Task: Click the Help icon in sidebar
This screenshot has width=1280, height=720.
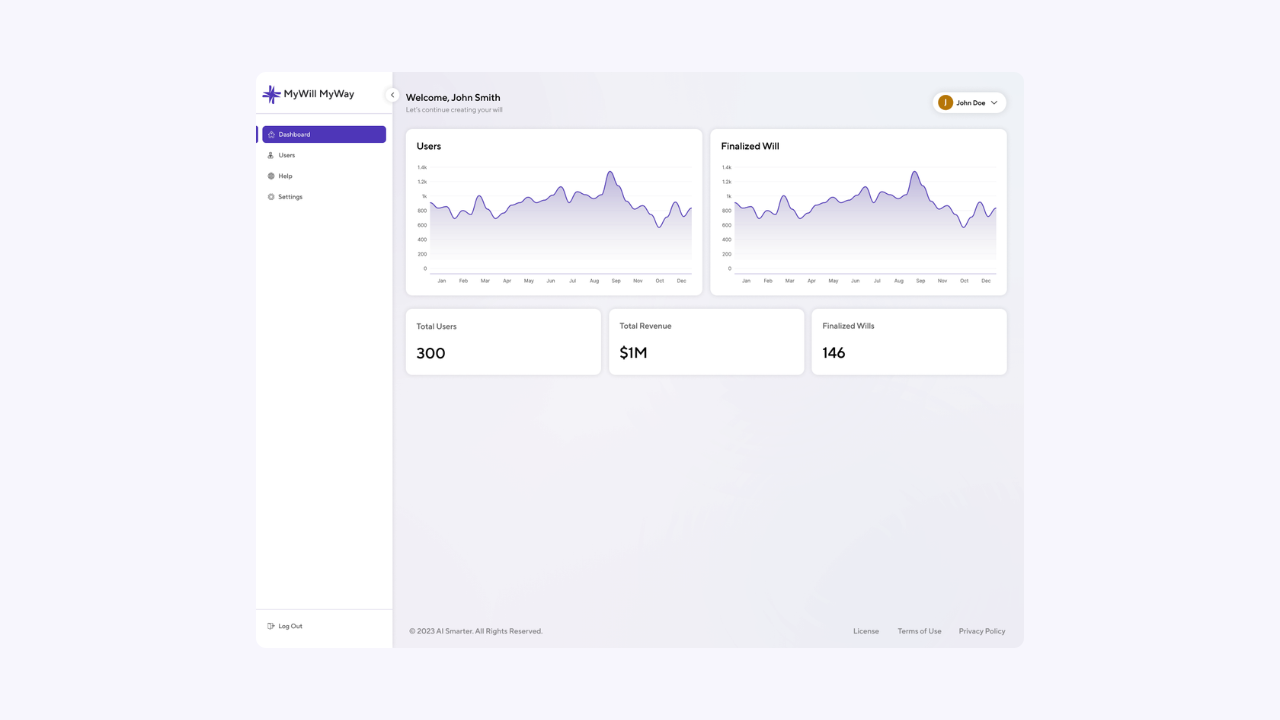Action: pyautogui.click(x=271, y=176)
